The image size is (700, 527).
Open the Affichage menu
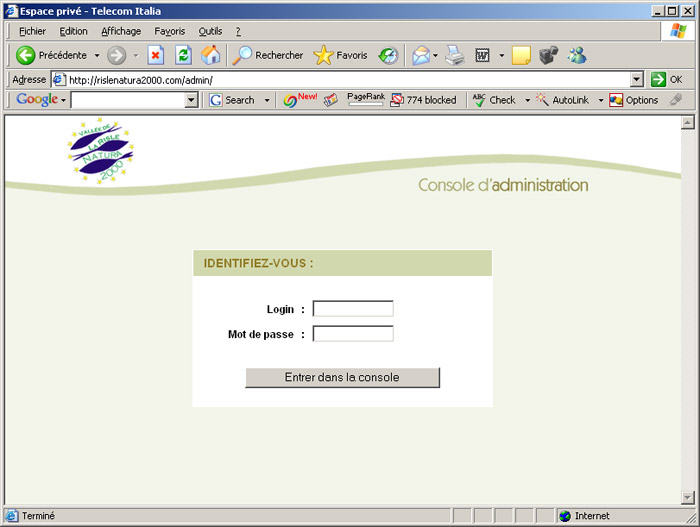[121, 31]
